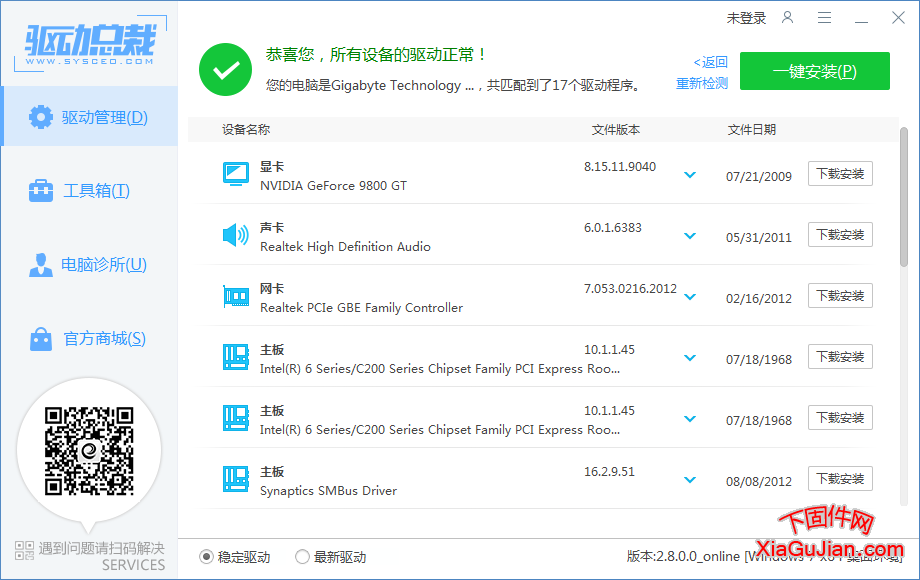Click 下载安装 for Realtek High Definition Audio
Viewport: 920px width, 580px height.
[840, 235]
